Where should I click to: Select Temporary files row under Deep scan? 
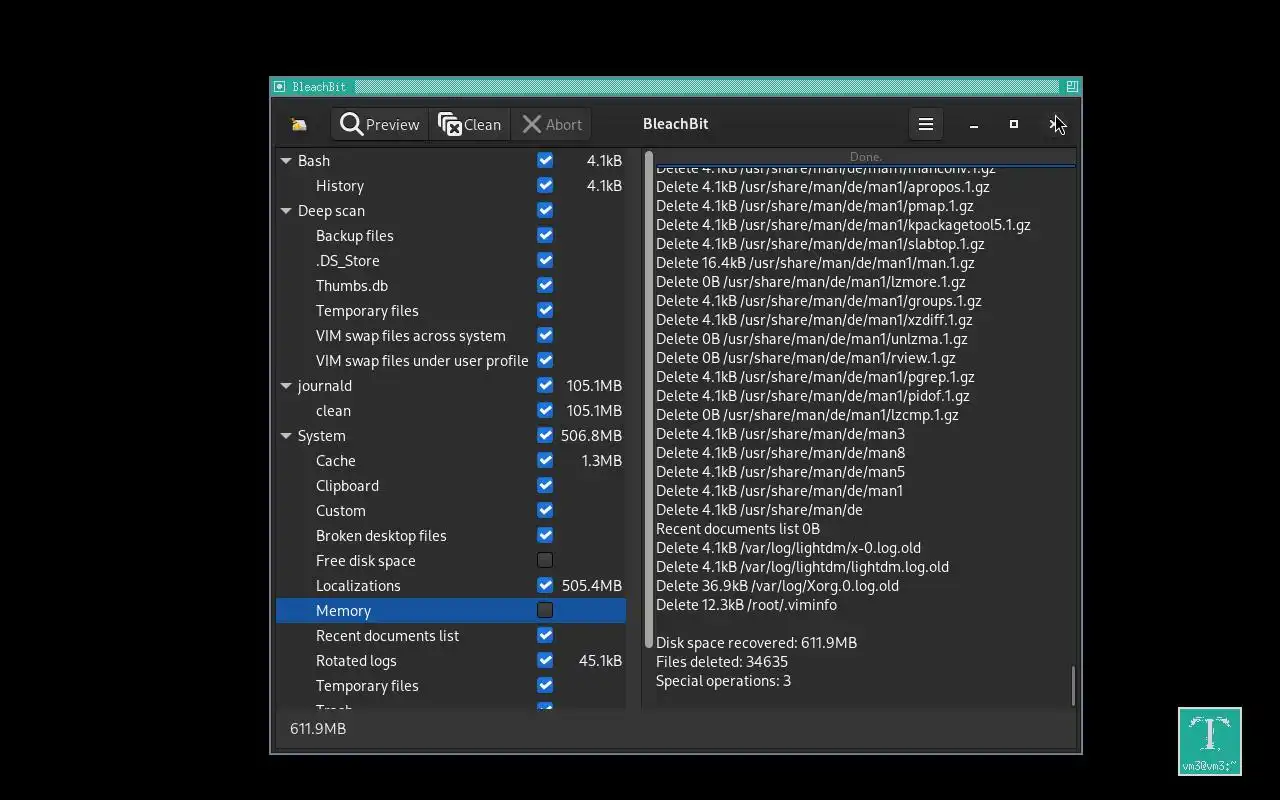tap(451, 310)
